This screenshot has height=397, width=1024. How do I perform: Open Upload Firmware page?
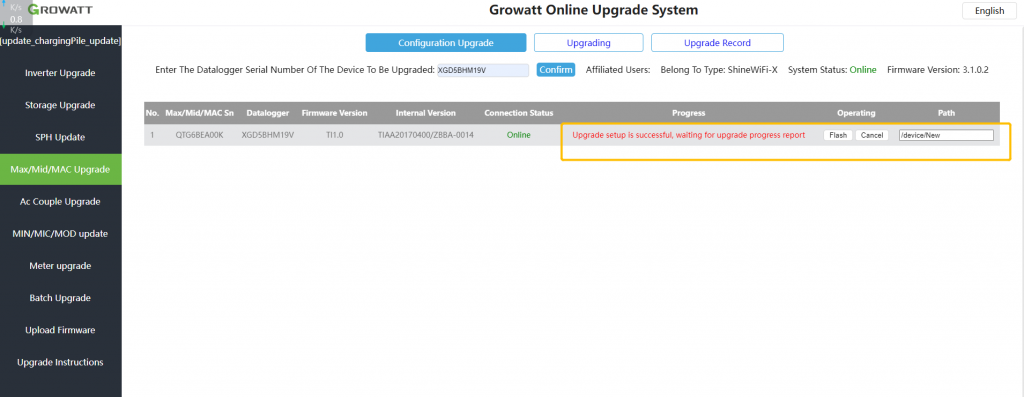60,330
